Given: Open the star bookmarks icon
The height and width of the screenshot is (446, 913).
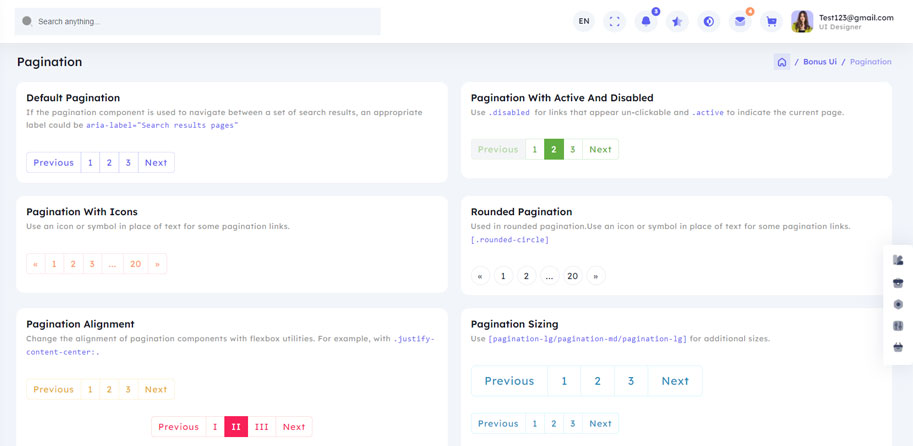Looking at the screenshot, I should 677,22.
